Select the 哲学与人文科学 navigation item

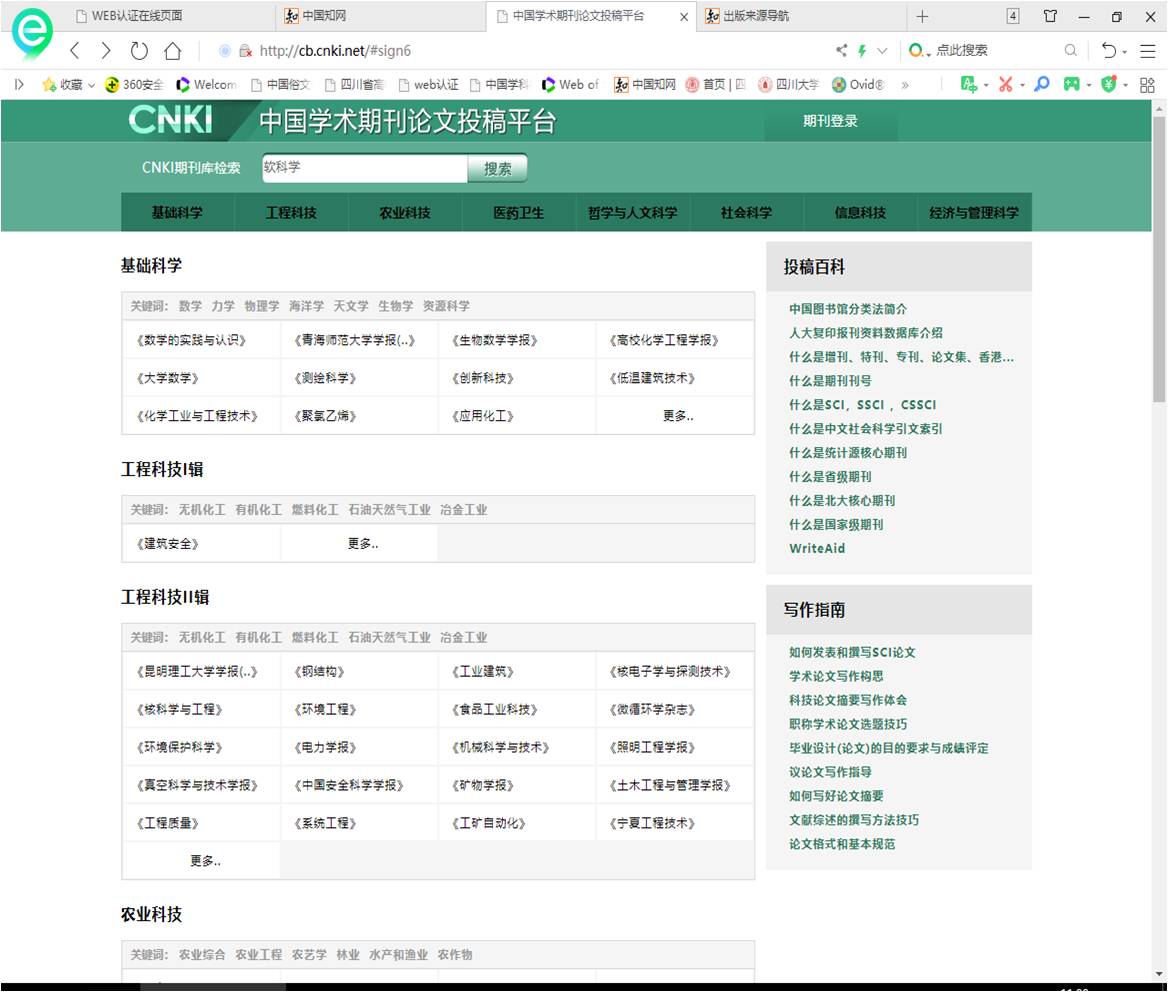coord(632,212)
